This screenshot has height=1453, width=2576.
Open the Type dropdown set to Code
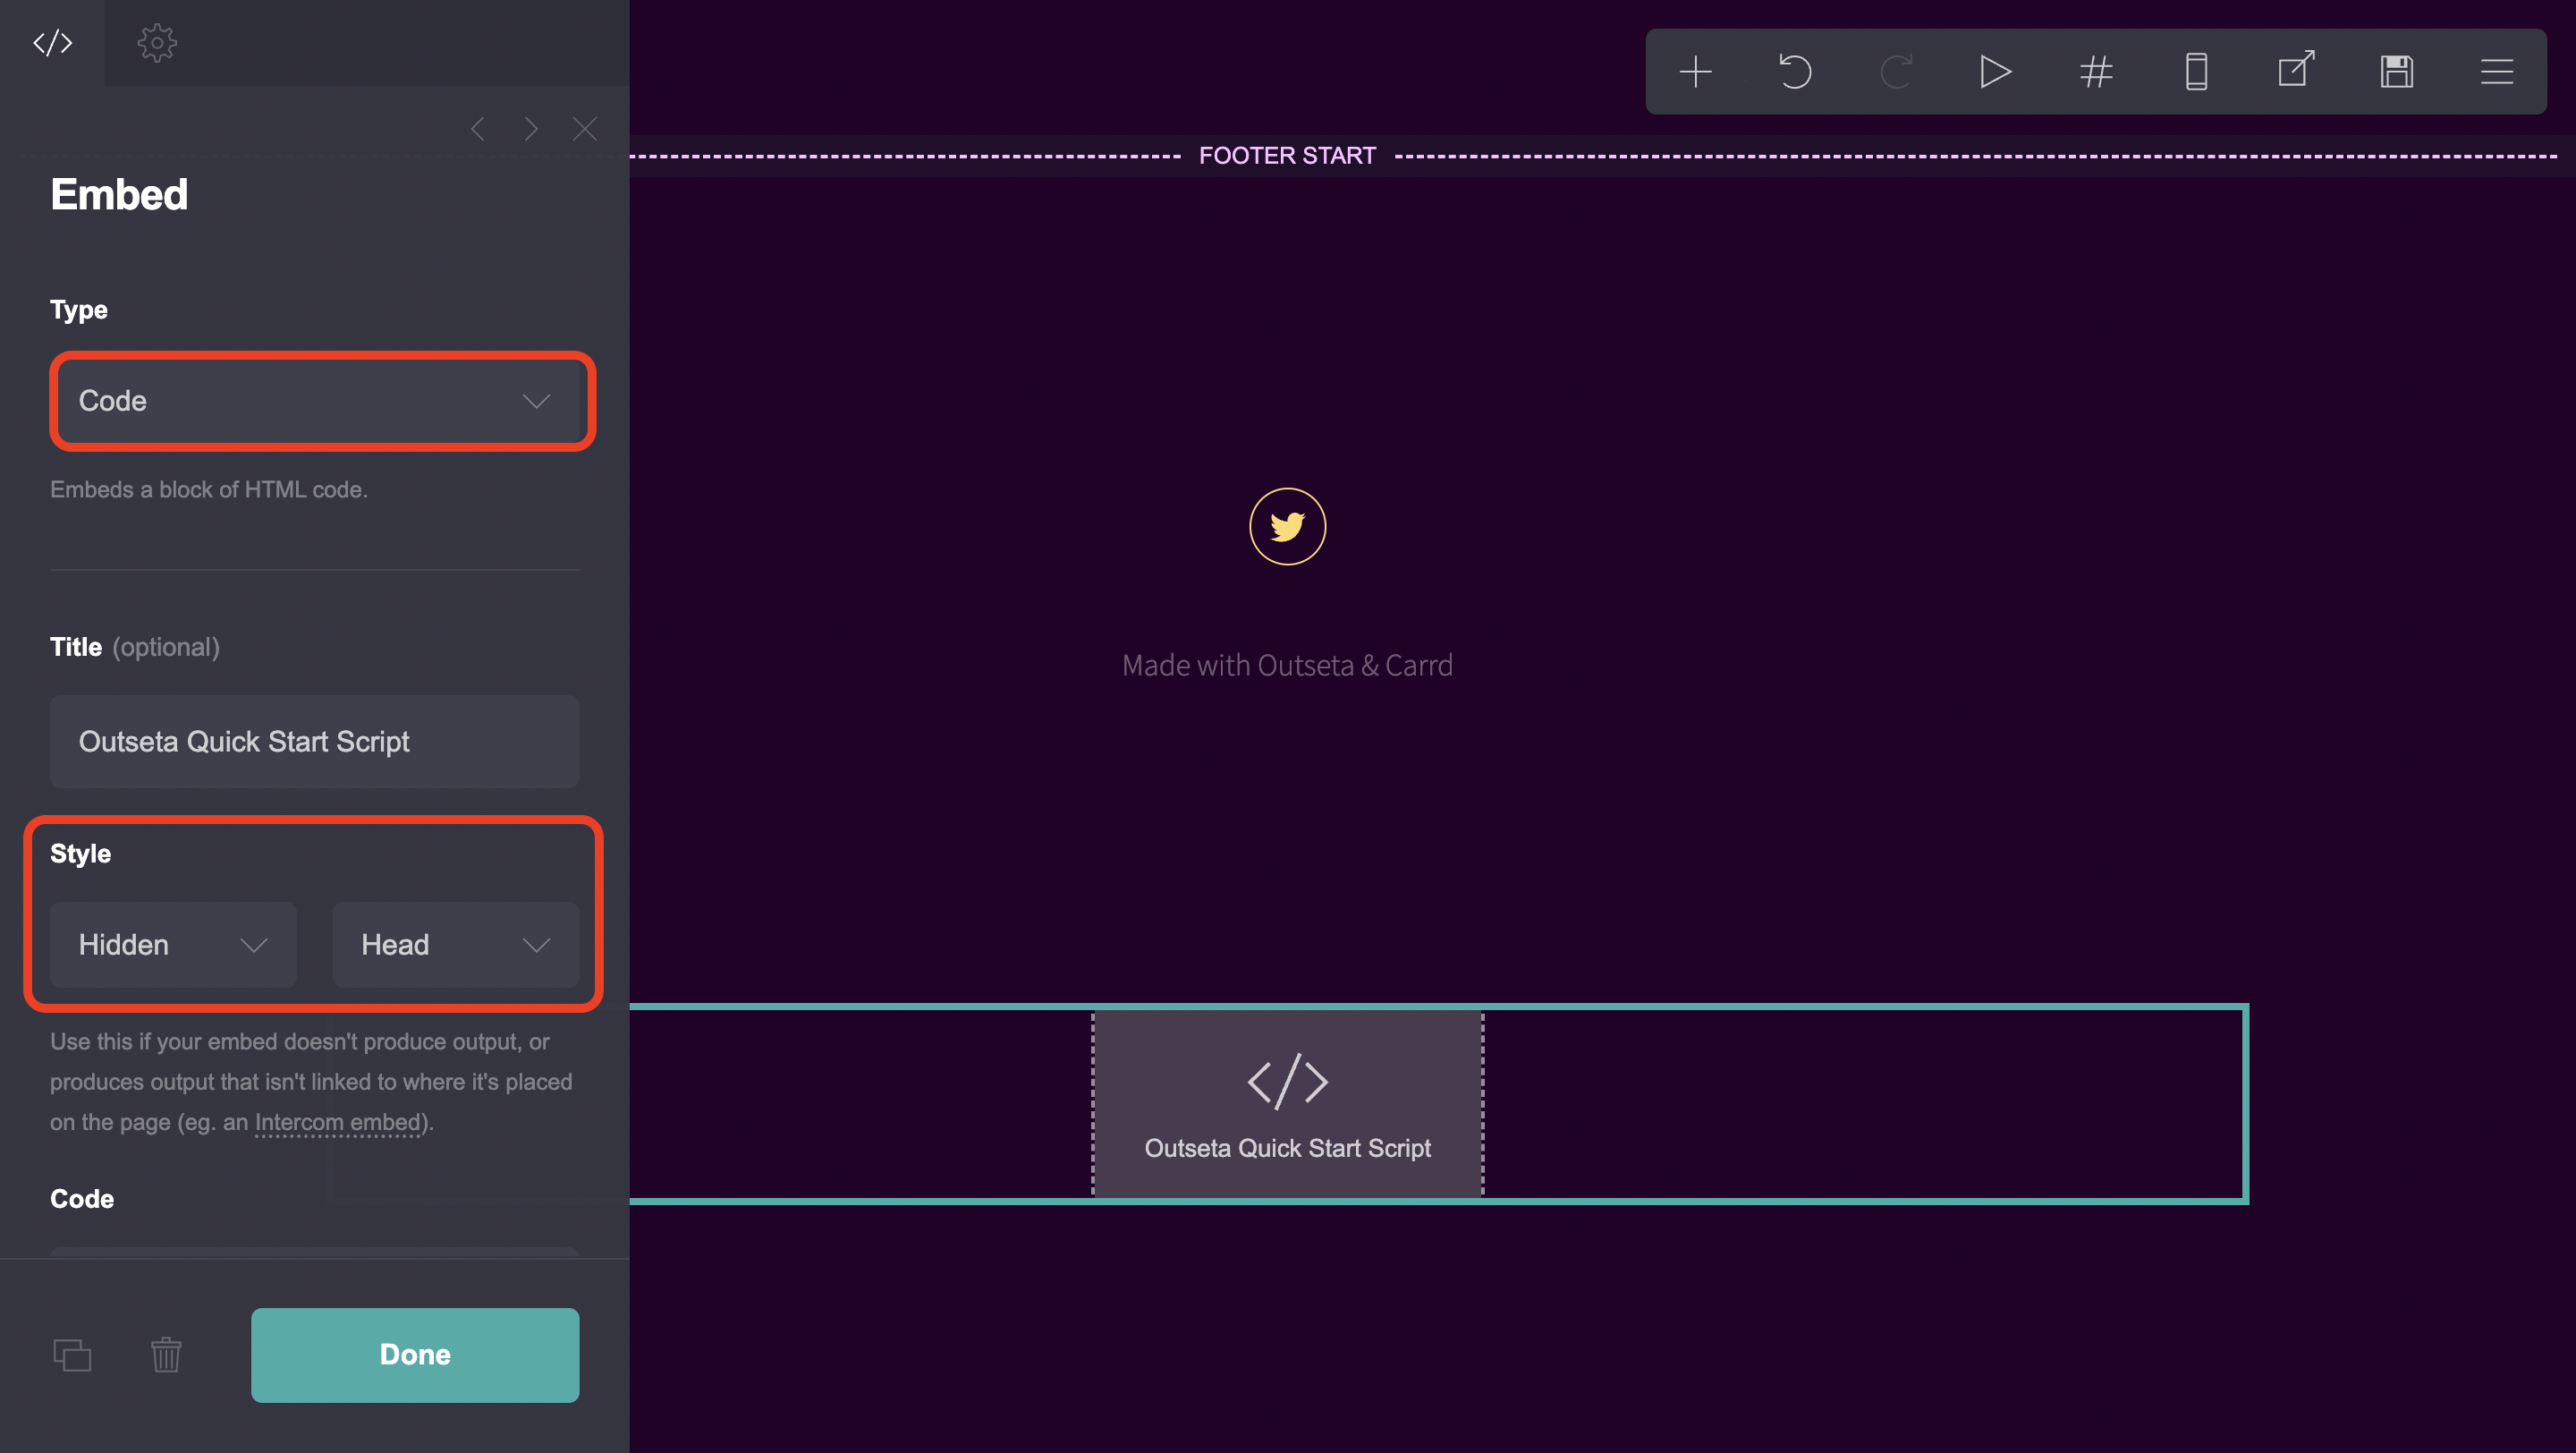[x=321, y=401]
